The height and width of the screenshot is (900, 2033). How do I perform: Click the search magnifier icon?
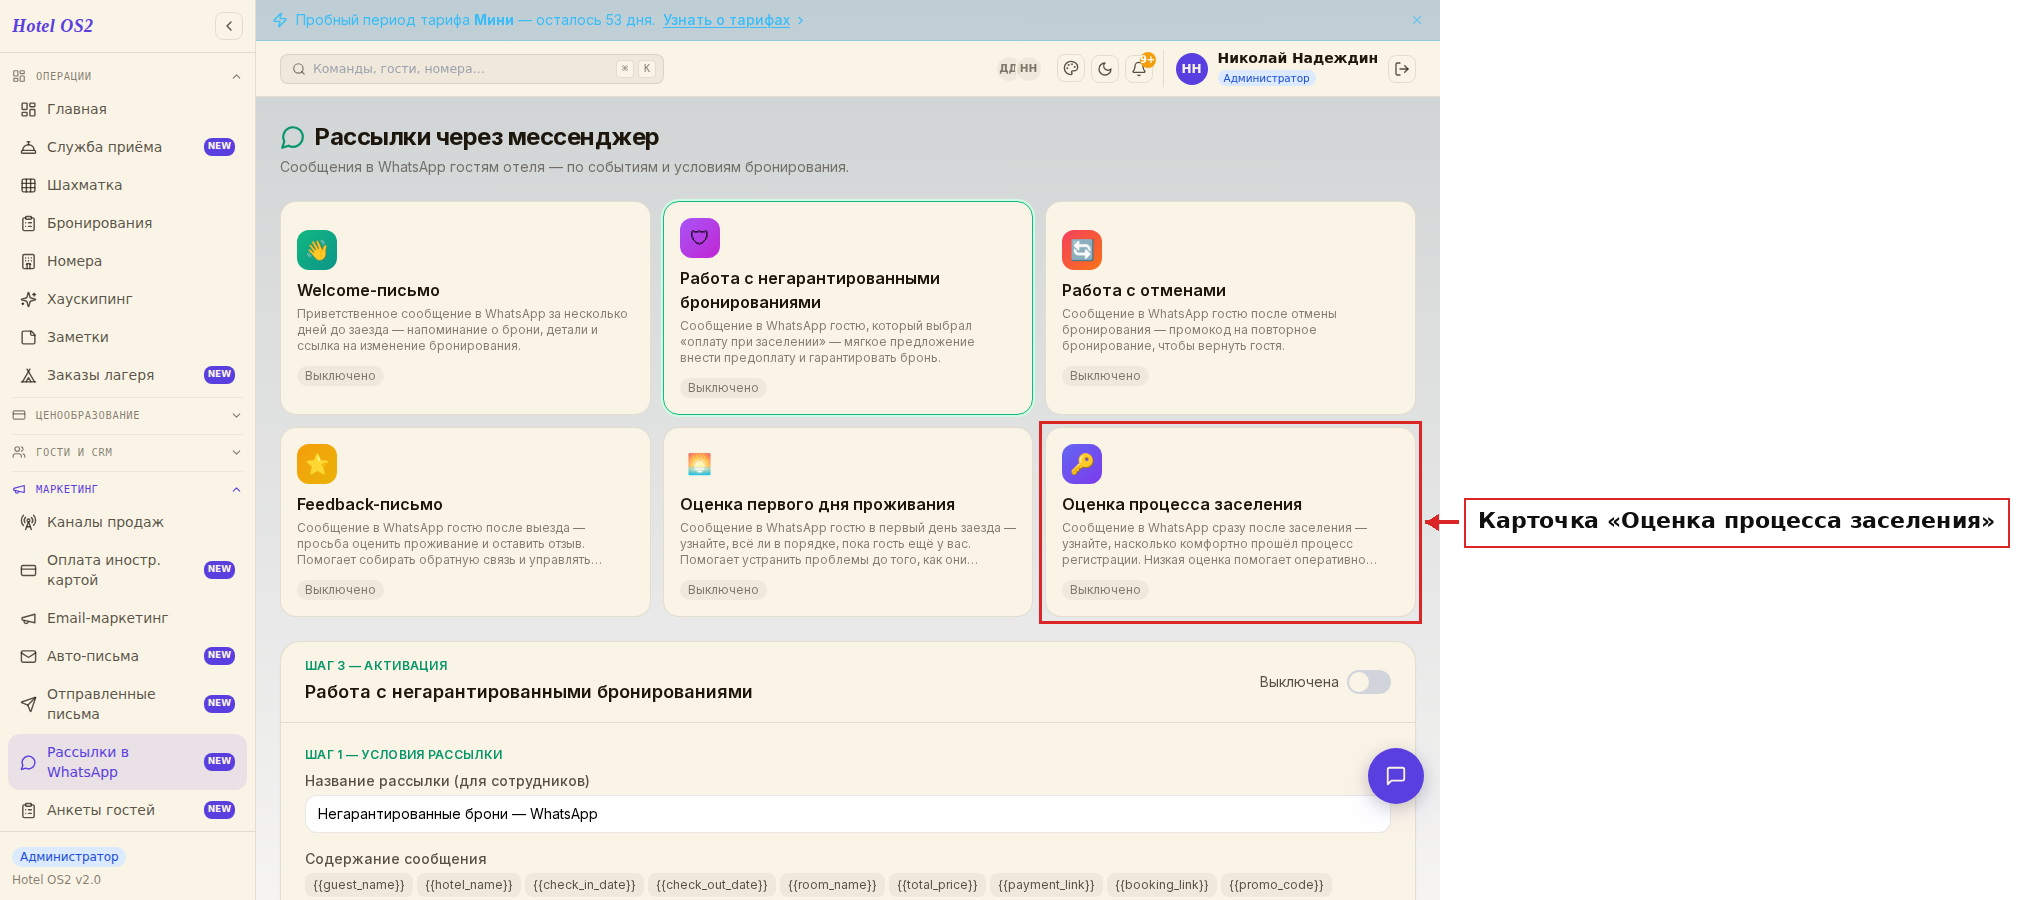pos(299,69)
